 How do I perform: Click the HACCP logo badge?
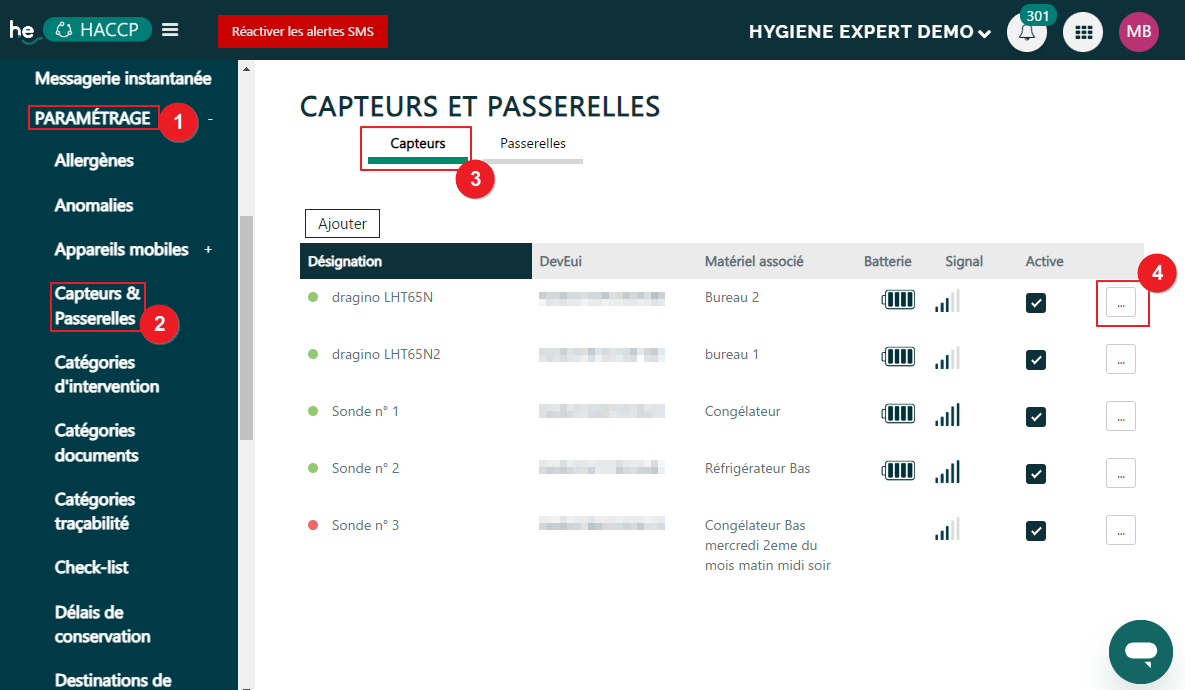click(x=97, y=30)
